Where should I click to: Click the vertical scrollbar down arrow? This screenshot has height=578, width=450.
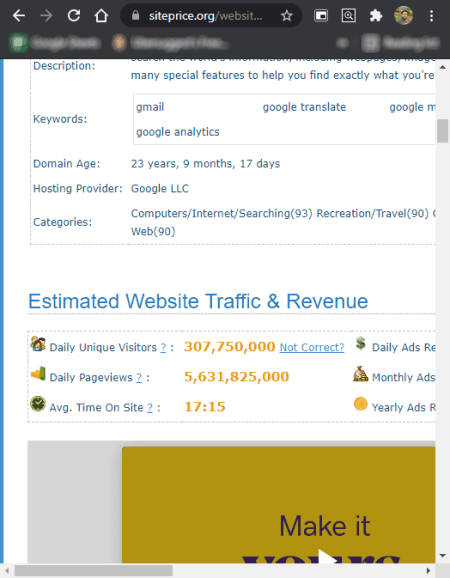pyautogui.click(x=443, y=556)
